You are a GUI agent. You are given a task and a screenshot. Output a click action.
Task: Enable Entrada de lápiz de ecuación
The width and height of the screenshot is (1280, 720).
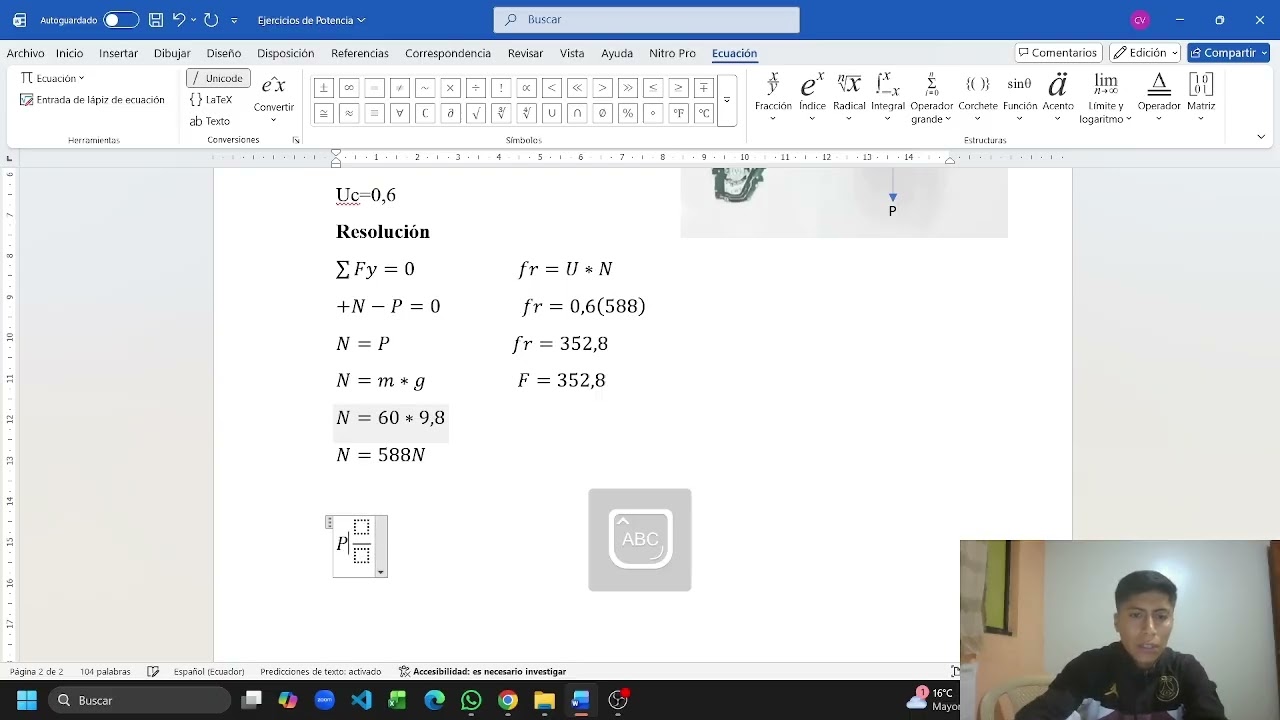pos(92,100)
